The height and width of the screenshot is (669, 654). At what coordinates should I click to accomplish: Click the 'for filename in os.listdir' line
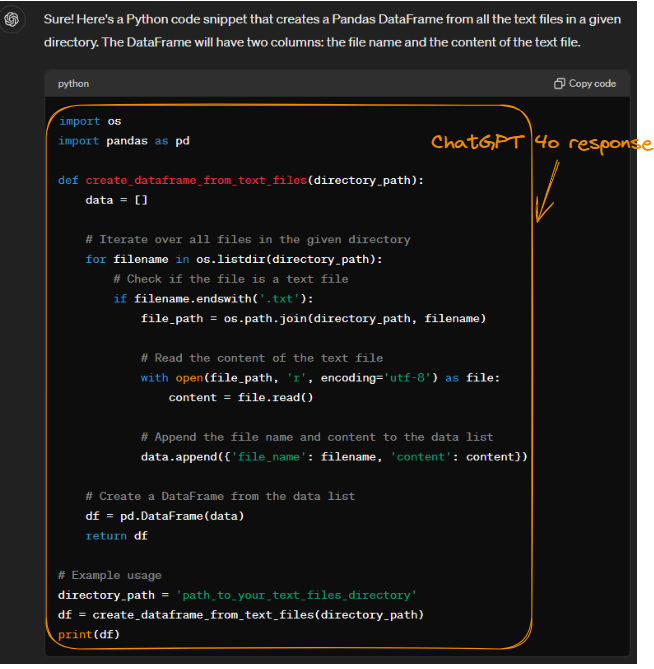[x=234, y=259]
